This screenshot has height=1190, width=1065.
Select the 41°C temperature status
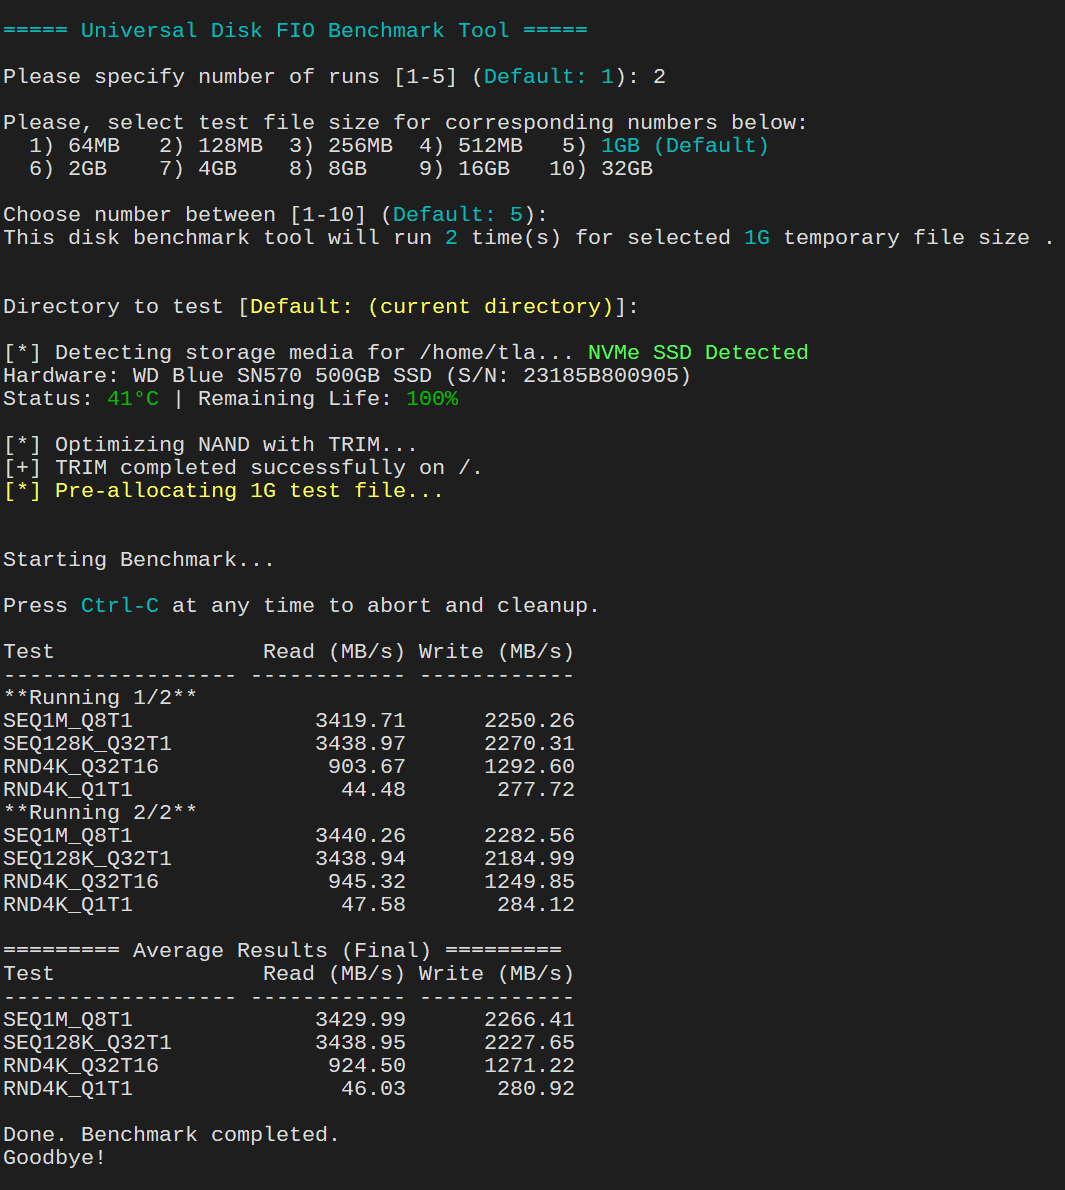pos(132,398)
